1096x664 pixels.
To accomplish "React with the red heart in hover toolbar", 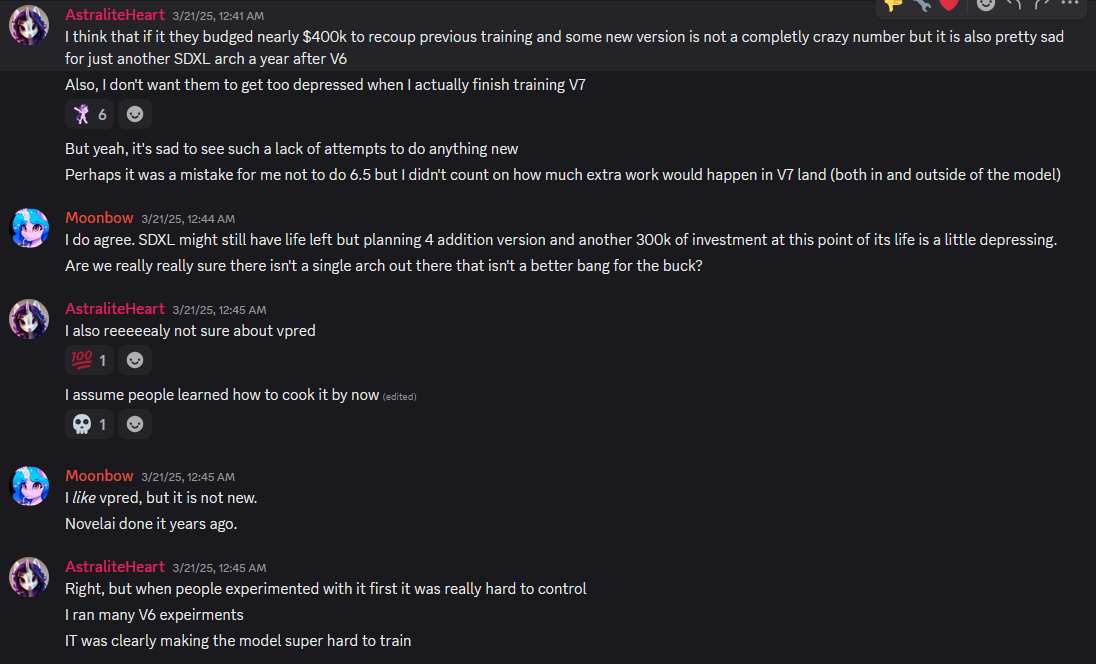I will (949, 4).
